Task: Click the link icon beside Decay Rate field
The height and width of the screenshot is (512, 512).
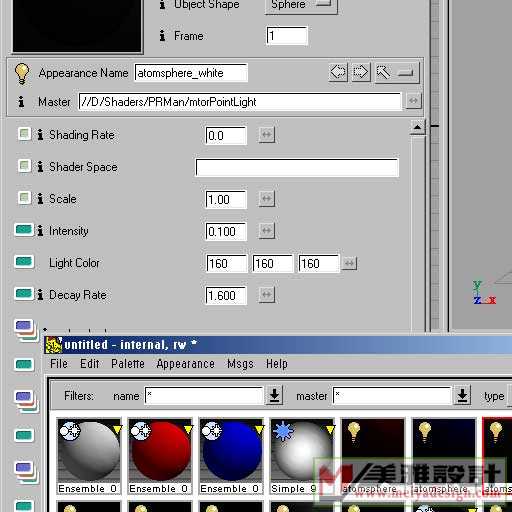Action: click(267, 295)
